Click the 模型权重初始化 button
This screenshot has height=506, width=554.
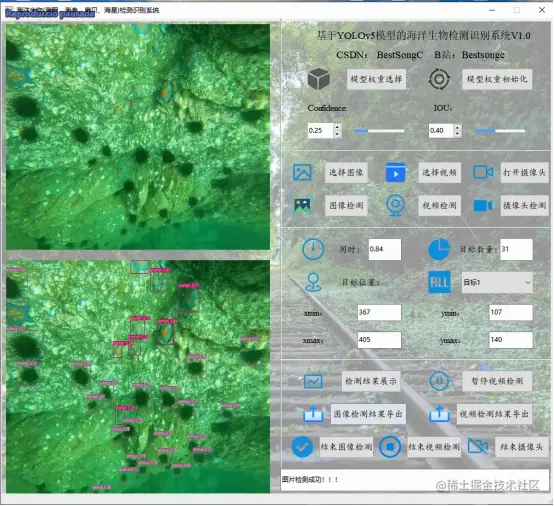(x=497, y=79)
